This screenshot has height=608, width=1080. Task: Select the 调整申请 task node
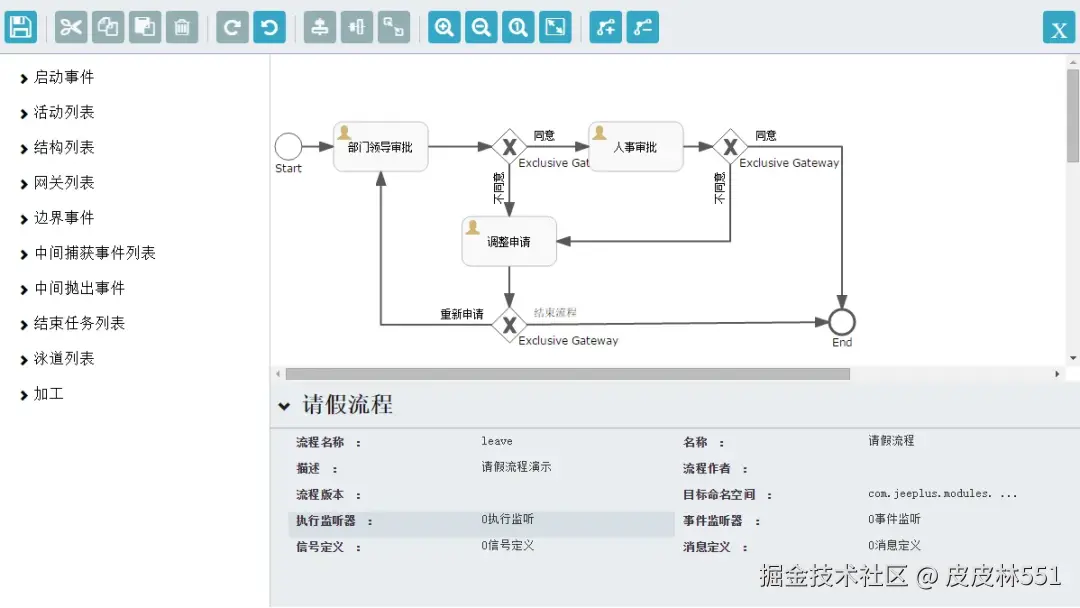[509, 240]
